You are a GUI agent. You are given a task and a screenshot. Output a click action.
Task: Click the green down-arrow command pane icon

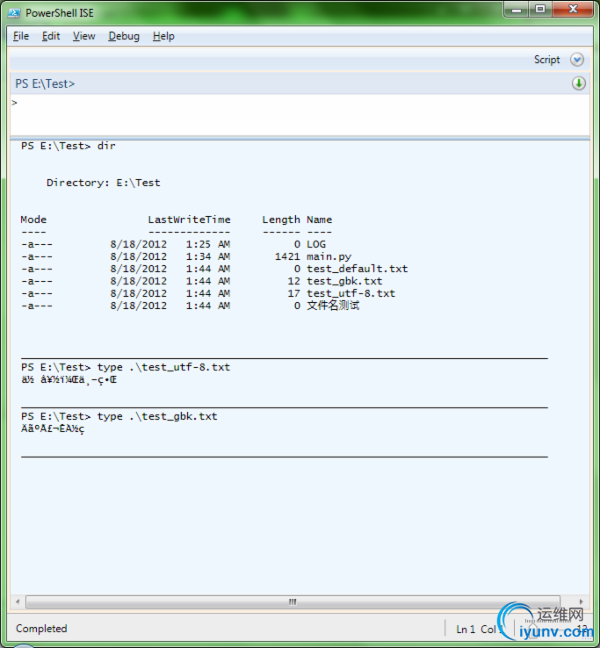point(579,83)
